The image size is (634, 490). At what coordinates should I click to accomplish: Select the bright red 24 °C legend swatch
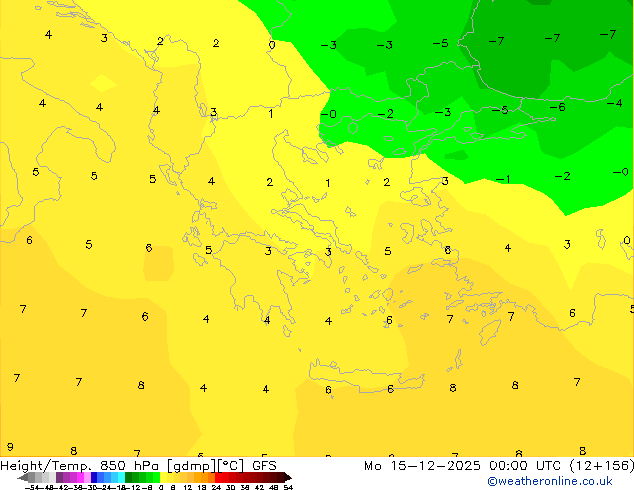pos(218,477)
